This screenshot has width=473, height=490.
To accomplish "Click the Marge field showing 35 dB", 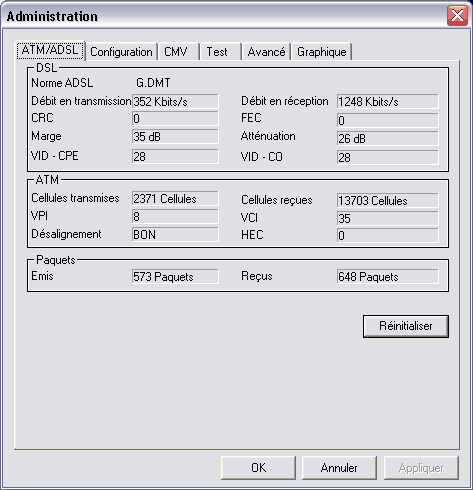I will [175, 137].
